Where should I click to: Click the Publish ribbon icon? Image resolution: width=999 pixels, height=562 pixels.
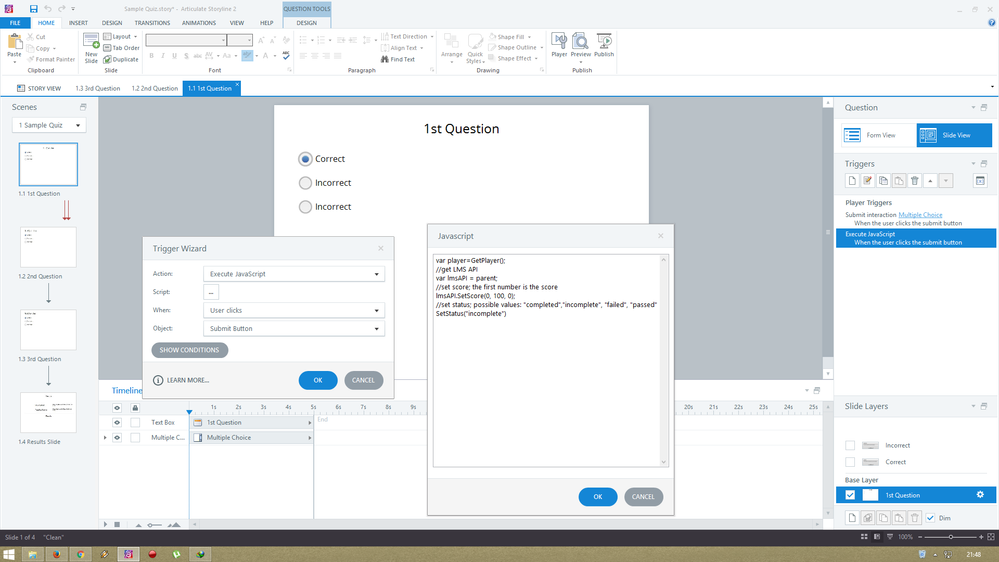[605, 44]
